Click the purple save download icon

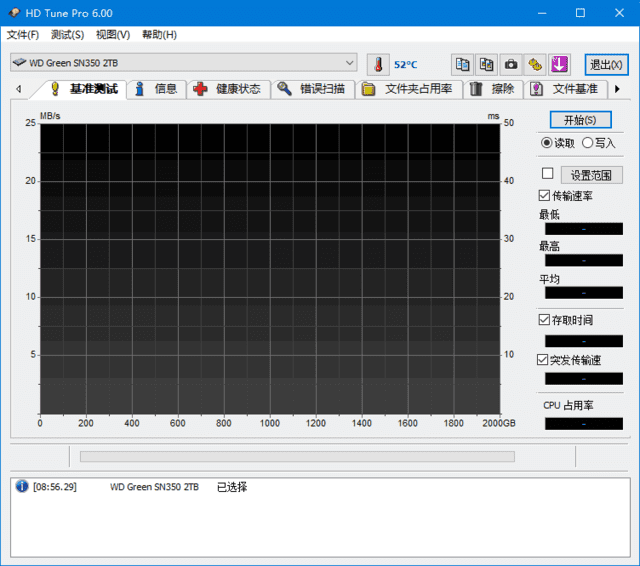tap(559, 64)
